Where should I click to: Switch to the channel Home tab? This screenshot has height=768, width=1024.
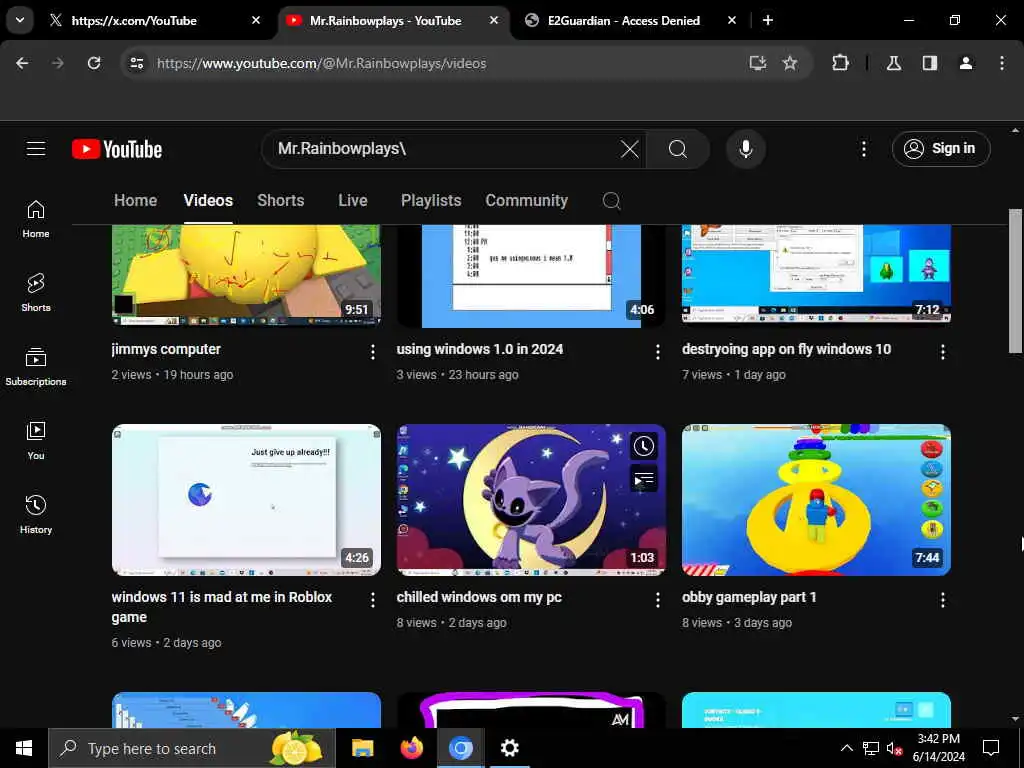tap(135, 200)
